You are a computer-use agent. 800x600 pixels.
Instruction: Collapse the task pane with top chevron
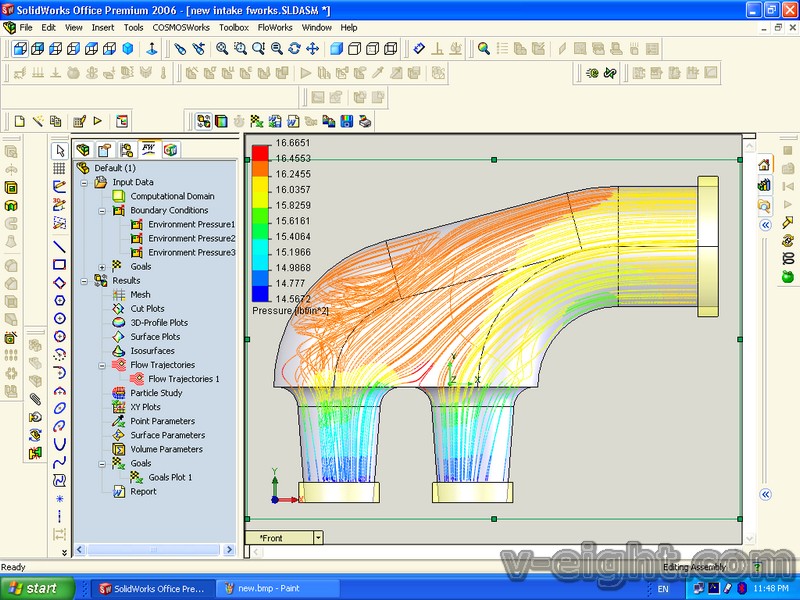click(x=765, y=225)
